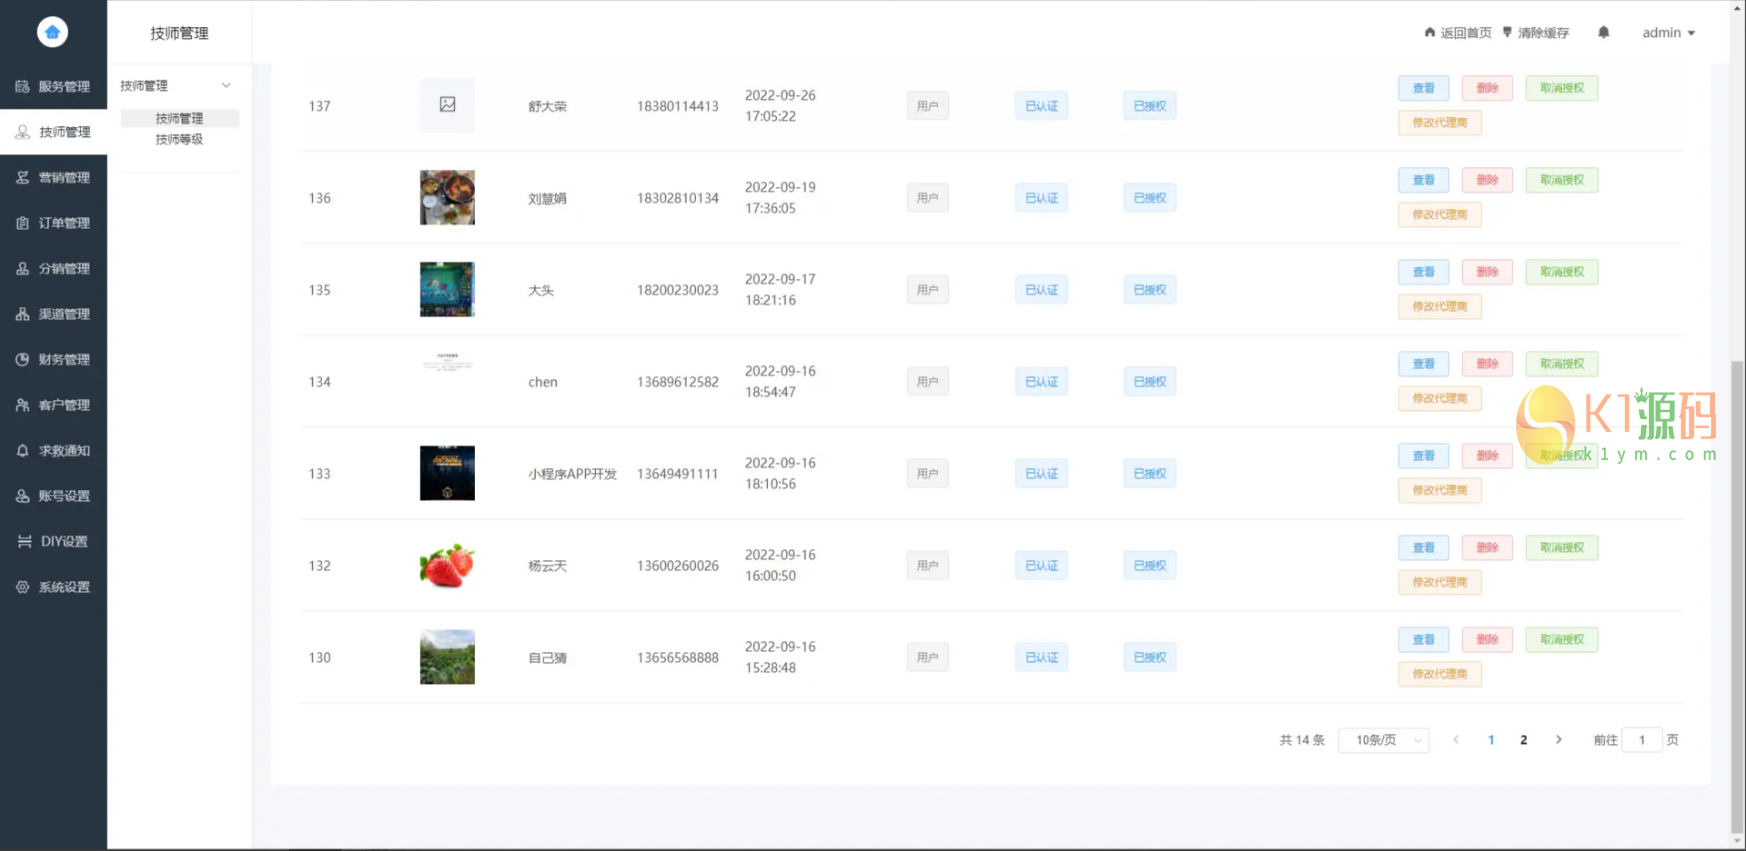Click 清除缓存 in the top bar
The height and width of the screenshot is (851, 1746).
point(1536,33)
